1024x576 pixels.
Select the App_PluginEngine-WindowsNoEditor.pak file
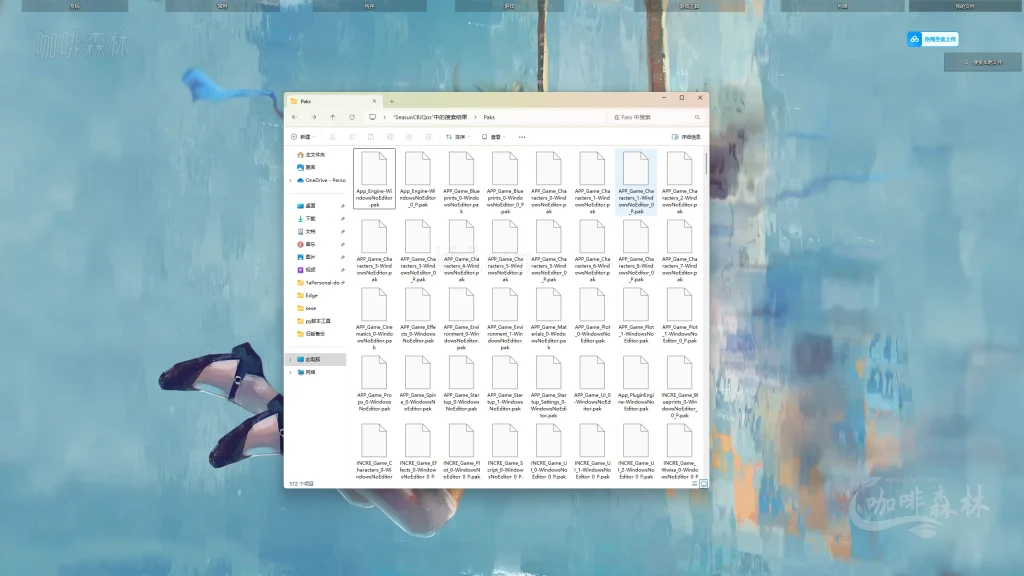pos(636,387)
